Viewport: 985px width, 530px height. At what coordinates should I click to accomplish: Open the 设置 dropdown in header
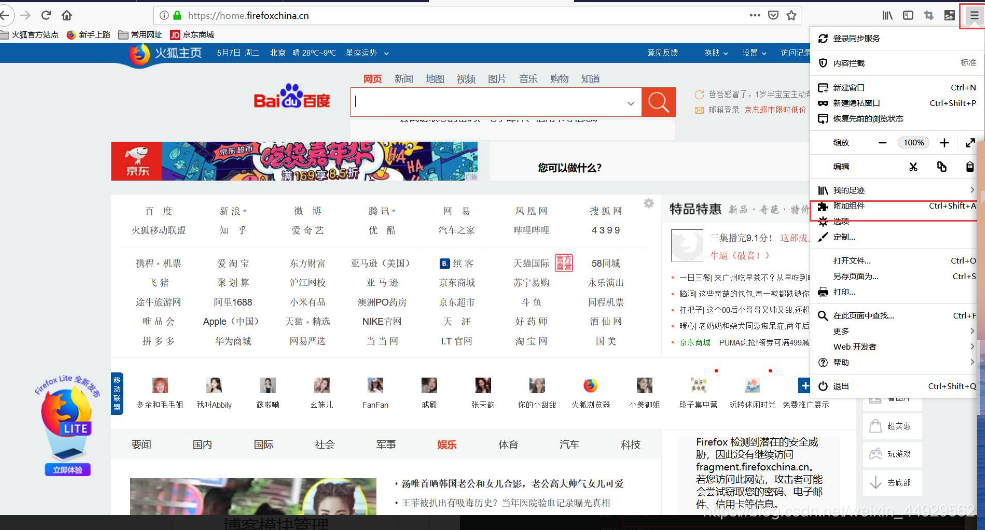pyautogui.click(x=754, y=53)
